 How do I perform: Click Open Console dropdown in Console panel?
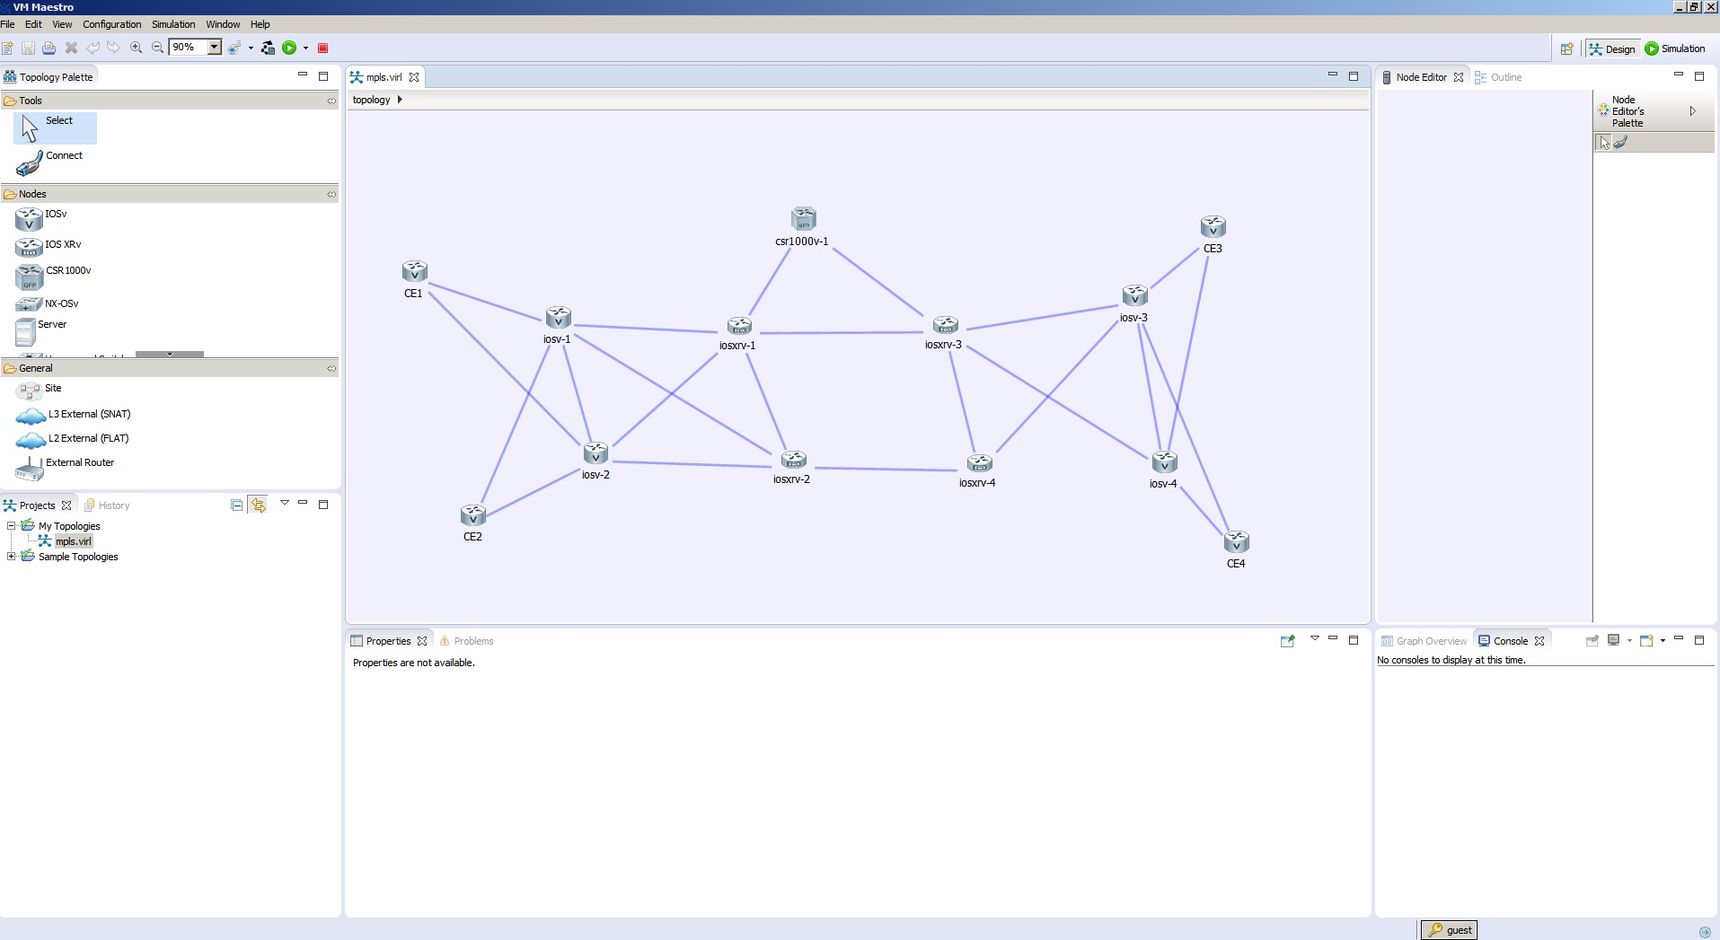pos(1663,641)
